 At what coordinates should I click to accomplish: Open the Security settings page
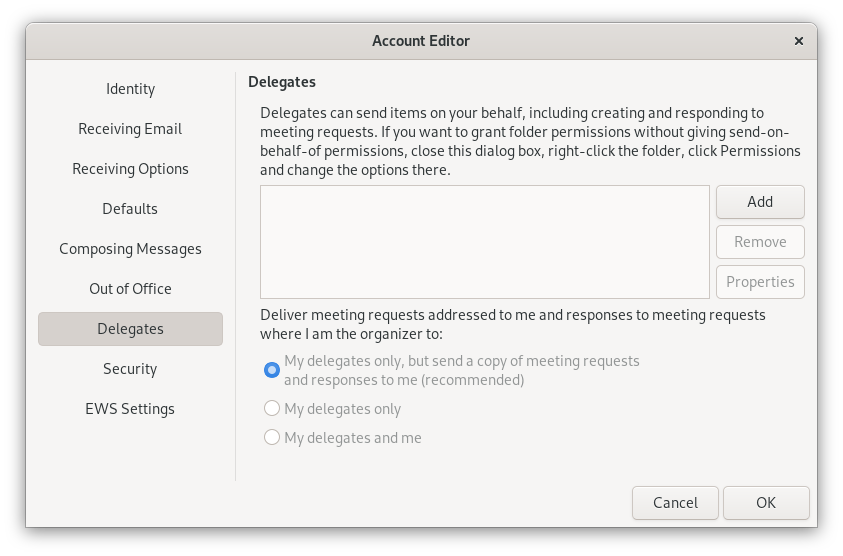130,369
